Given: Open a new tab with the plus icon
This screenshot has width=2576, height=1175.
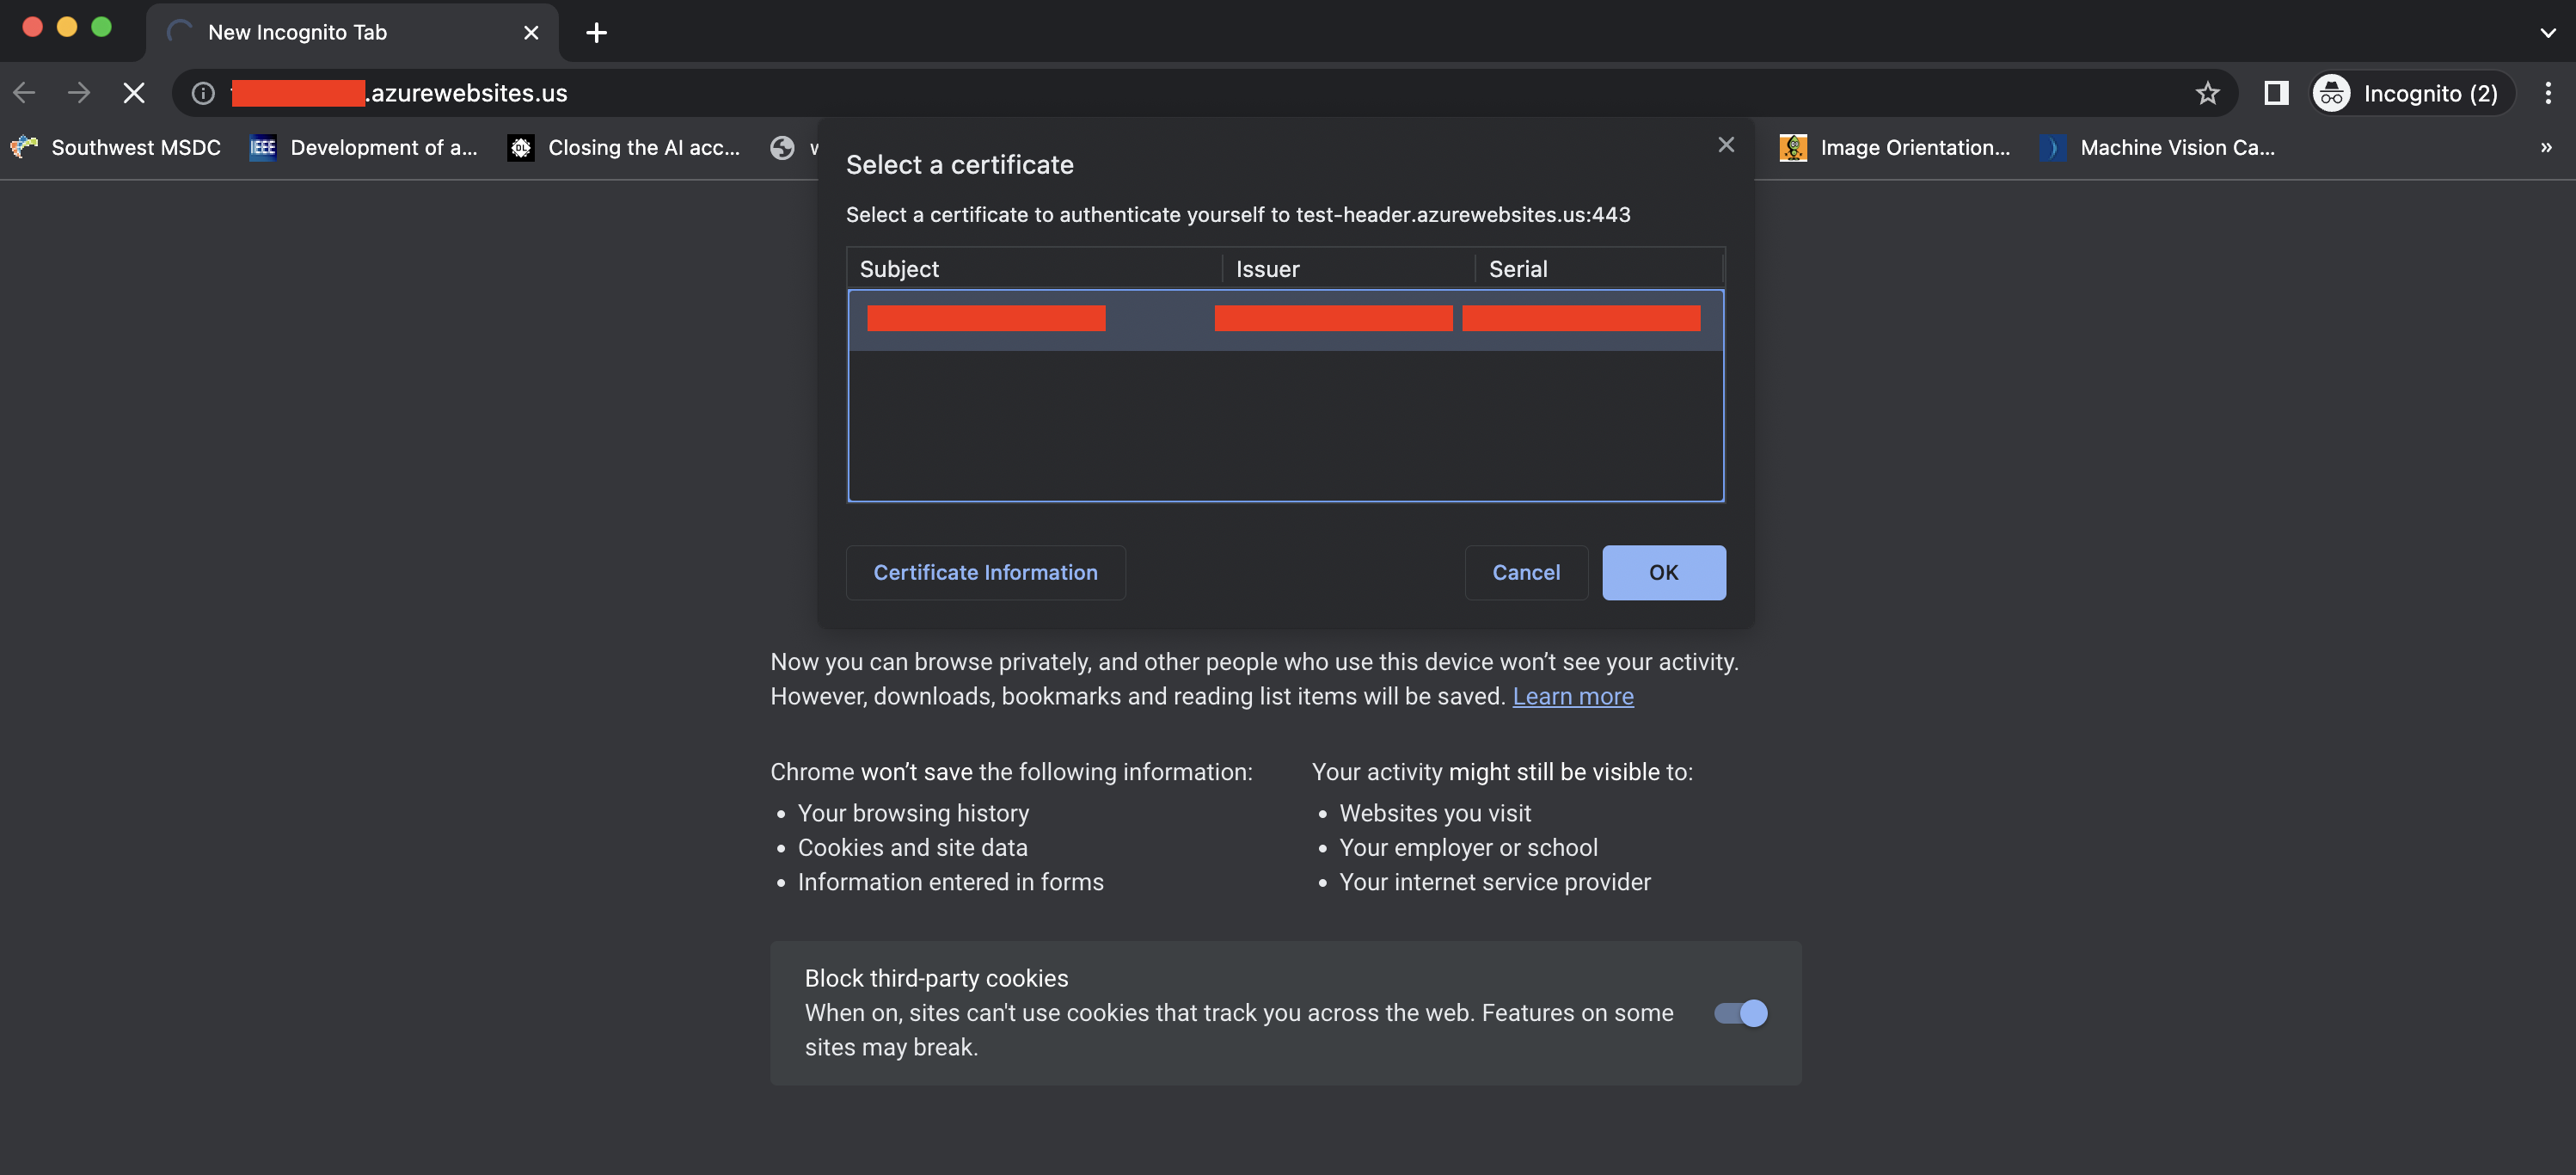Looking at the screenshot, I should click(x=596, y=32).
